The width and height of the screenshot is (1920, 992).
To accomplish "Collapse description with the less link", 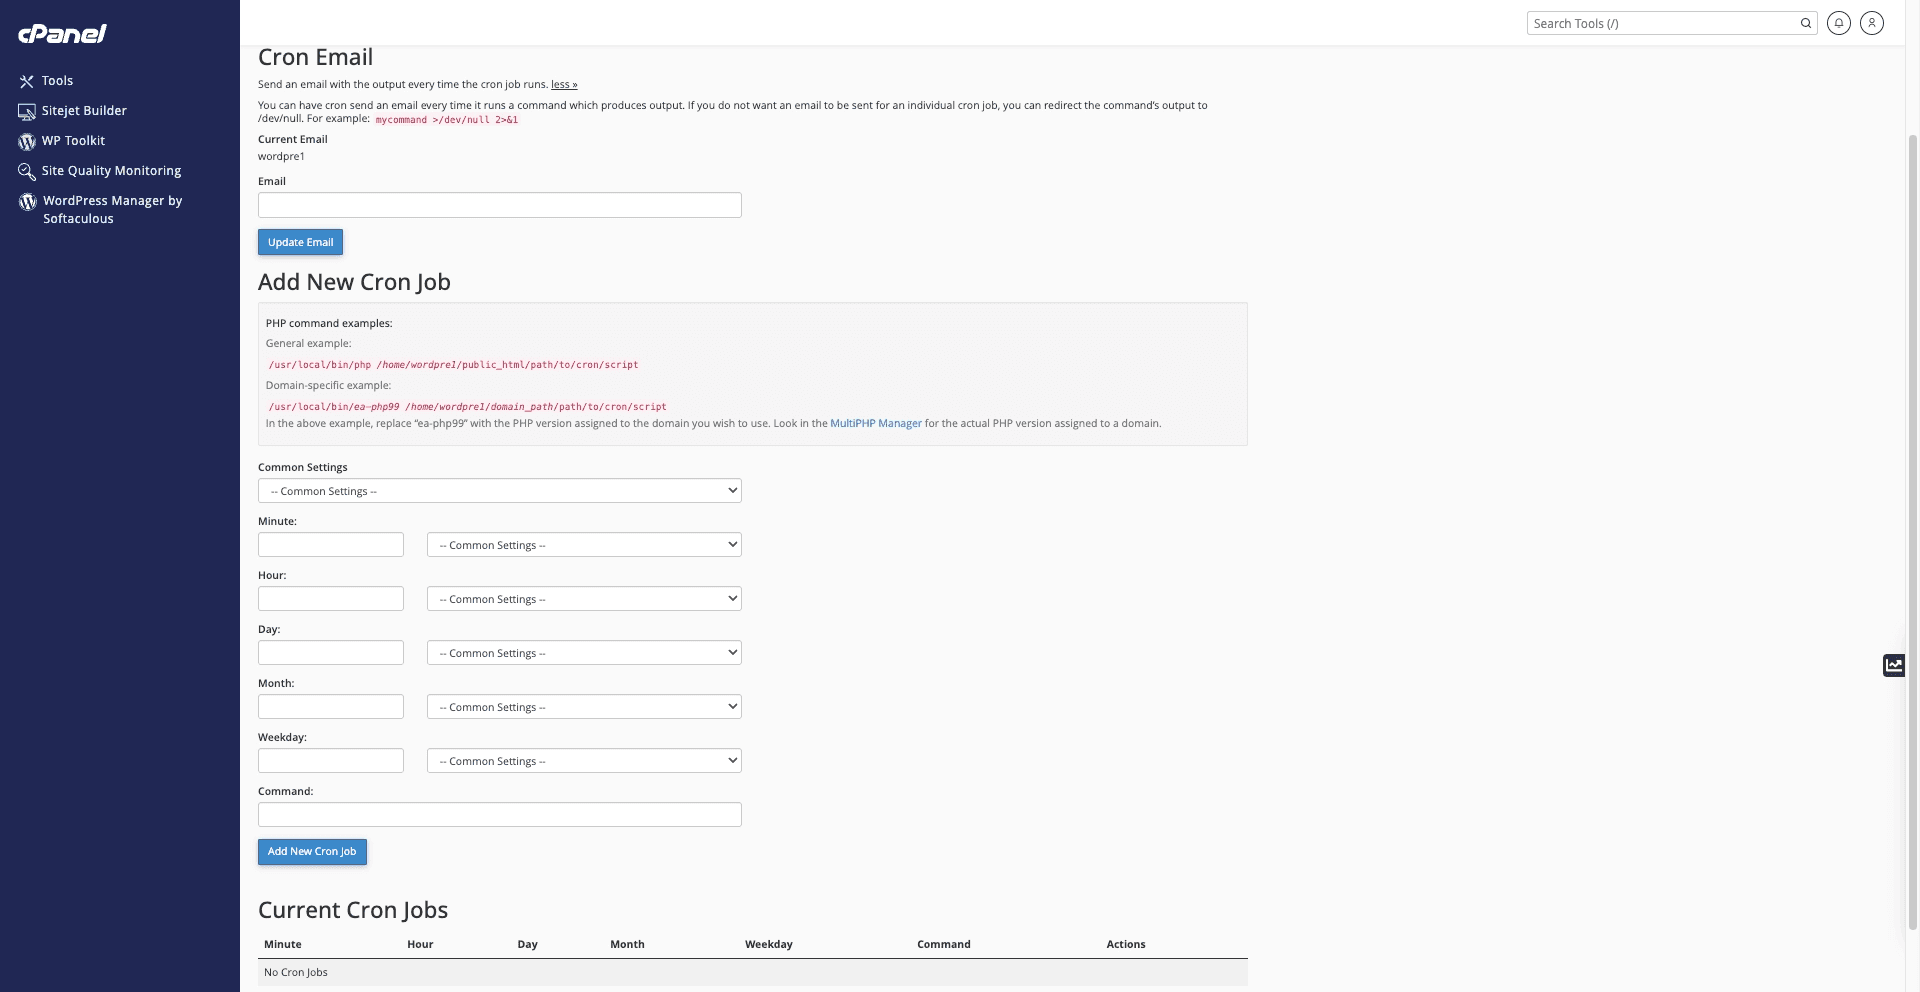I will [564, 84].
